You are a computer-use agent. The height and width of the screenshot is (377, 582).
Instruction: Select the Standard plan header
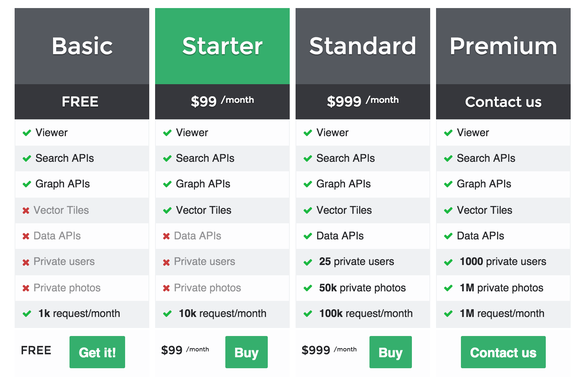tap(363, 46)
